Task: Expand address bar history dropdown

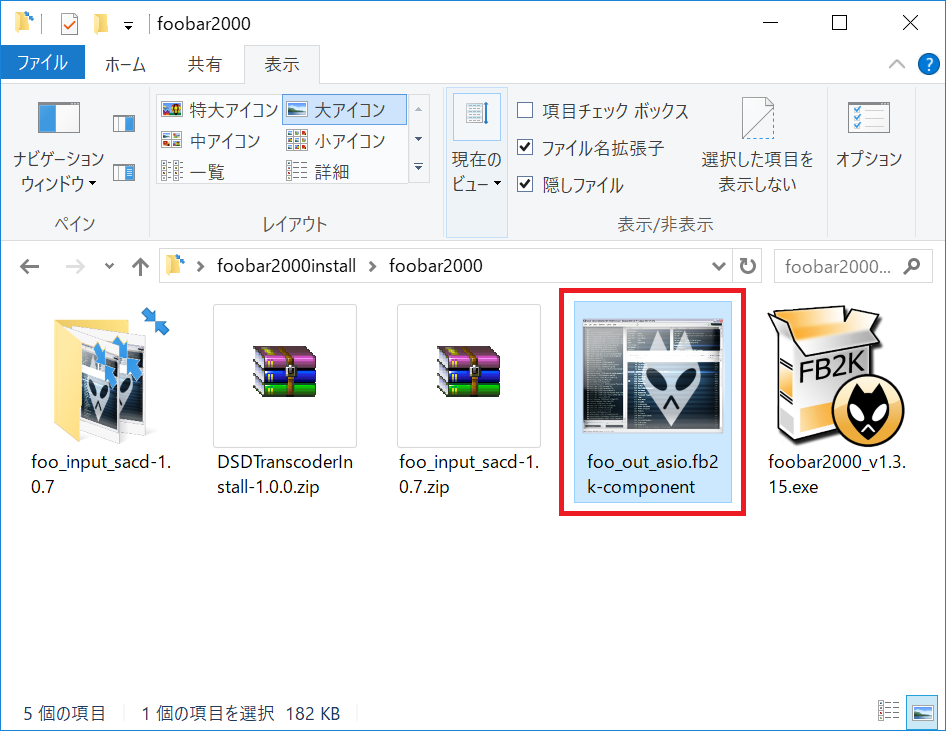Action: 719,266
